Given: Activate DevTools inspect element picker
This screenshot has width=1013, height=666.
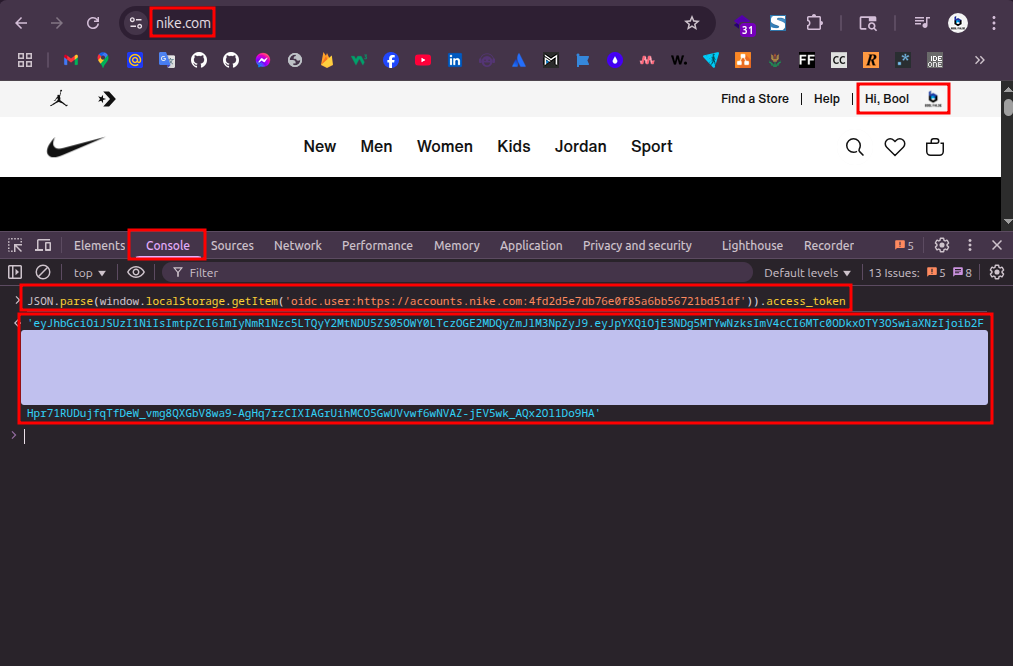Looking at the screenshot, I should click(15, 245).
